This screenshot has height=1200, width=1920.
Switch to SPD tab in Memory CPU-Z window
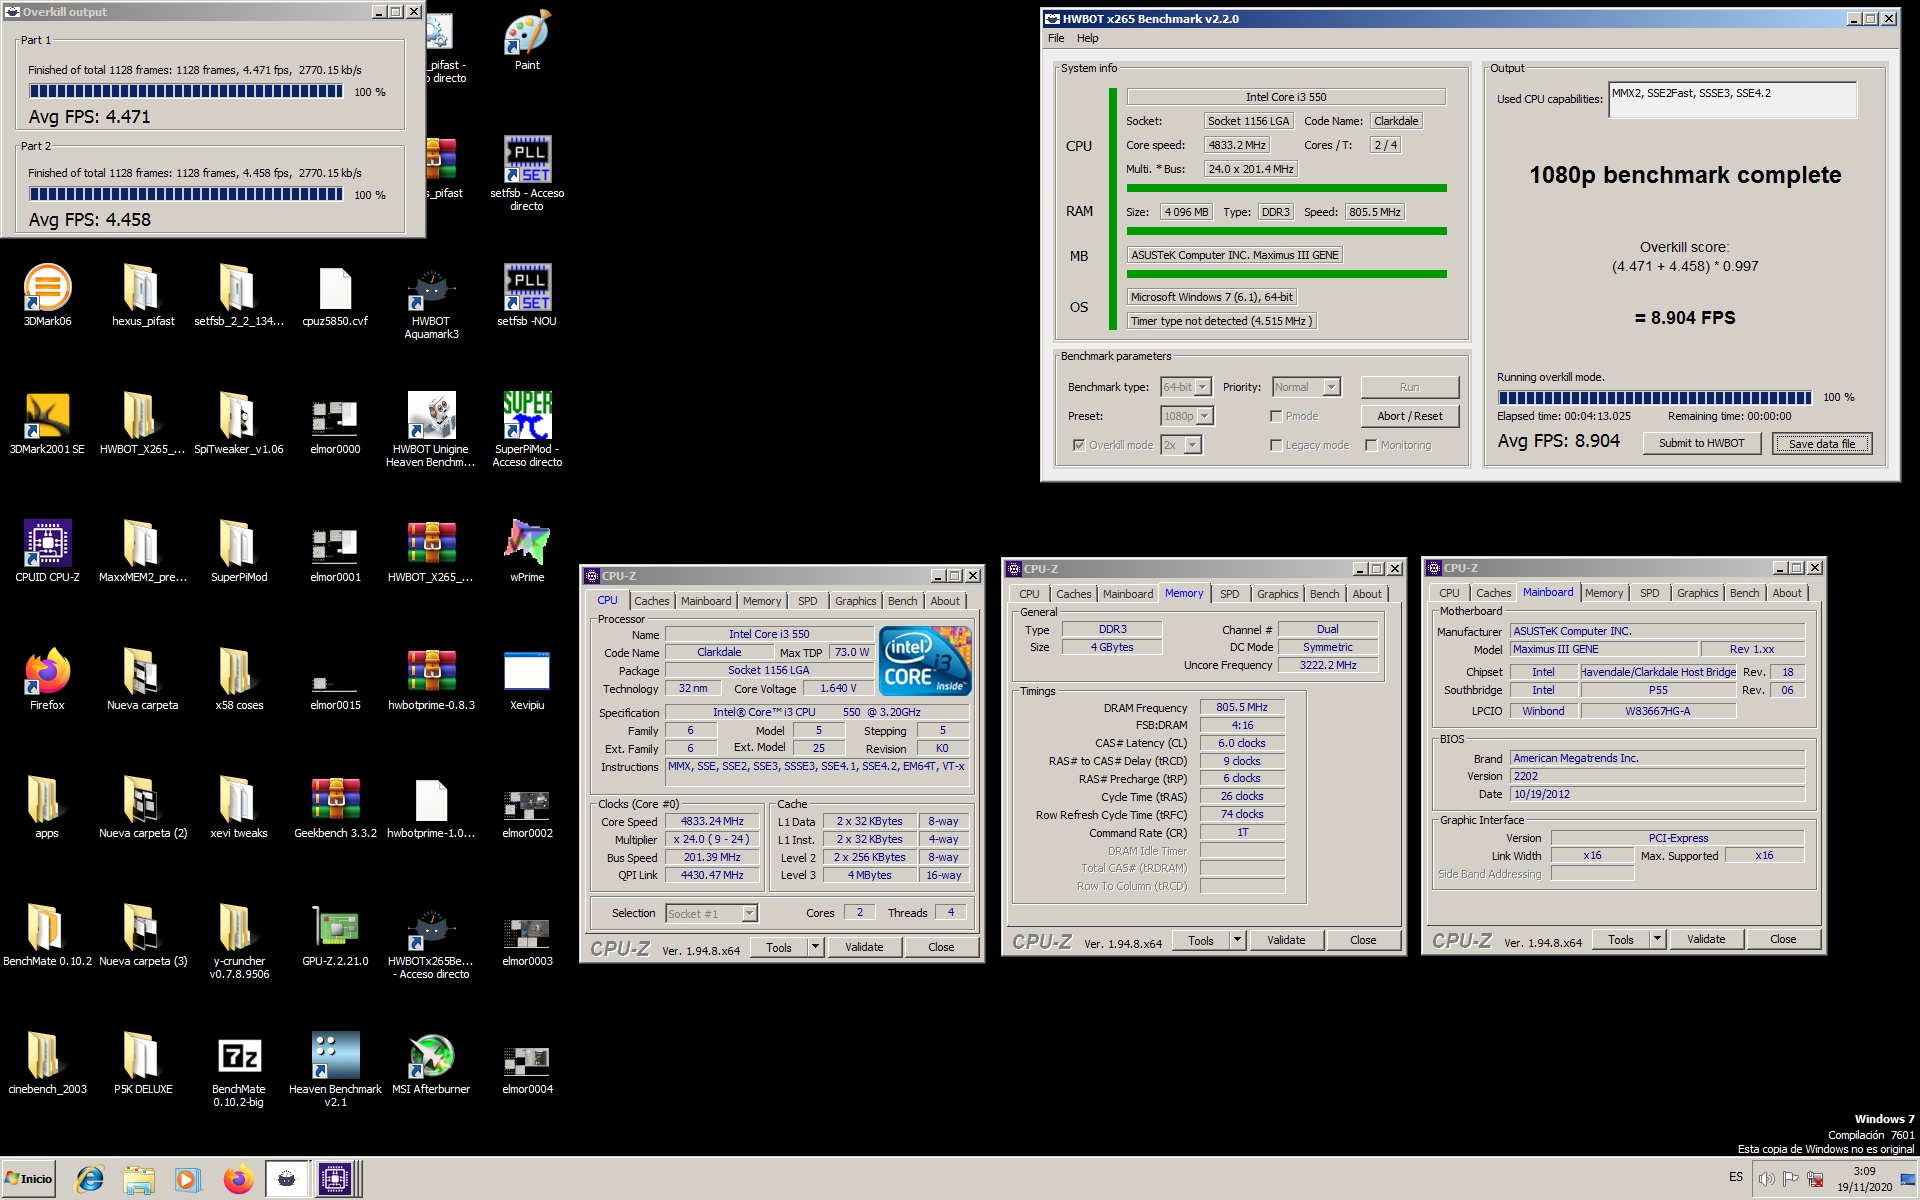point(1229,594)
